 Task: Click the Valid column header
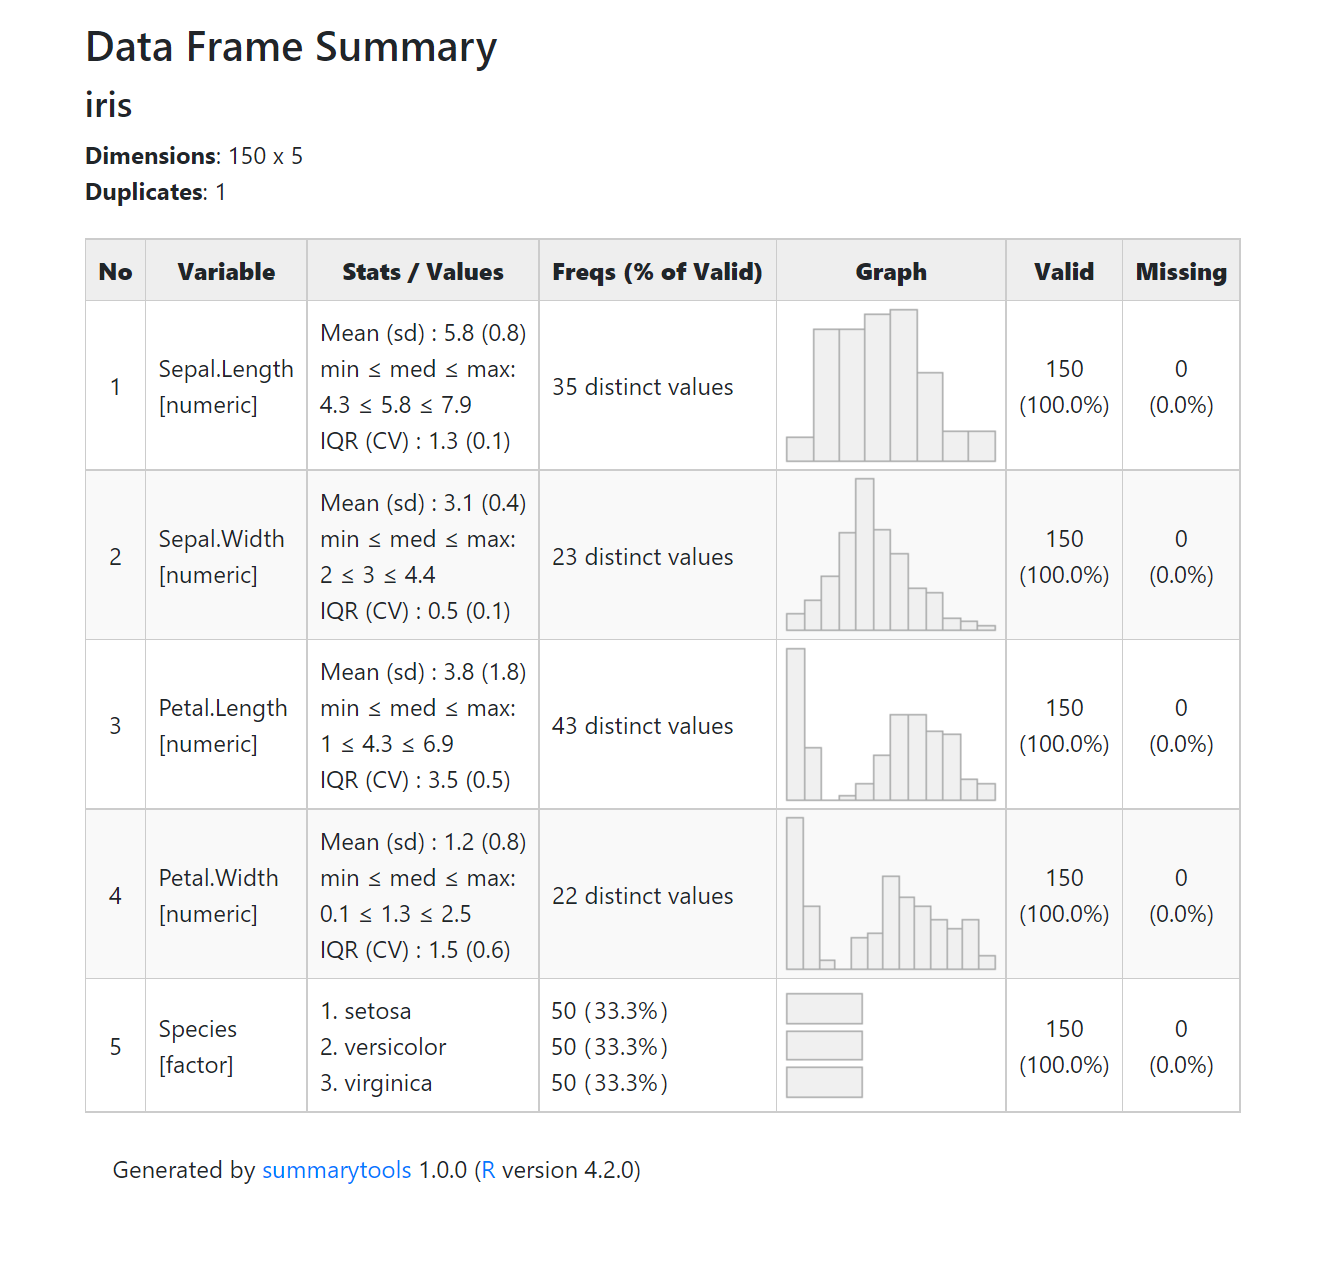[1063, 272]
